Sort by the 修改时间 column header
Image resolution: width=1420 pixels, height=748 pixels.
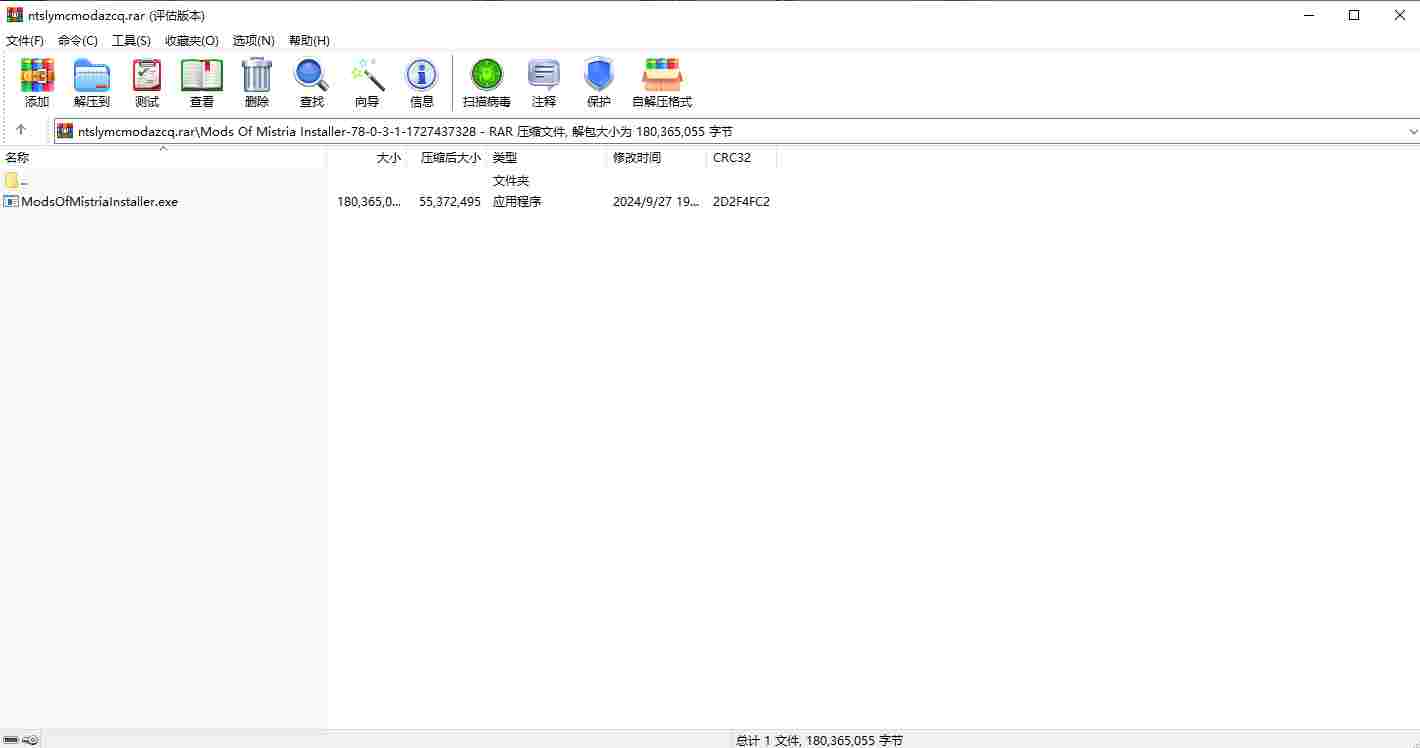[x=656, y=158]
